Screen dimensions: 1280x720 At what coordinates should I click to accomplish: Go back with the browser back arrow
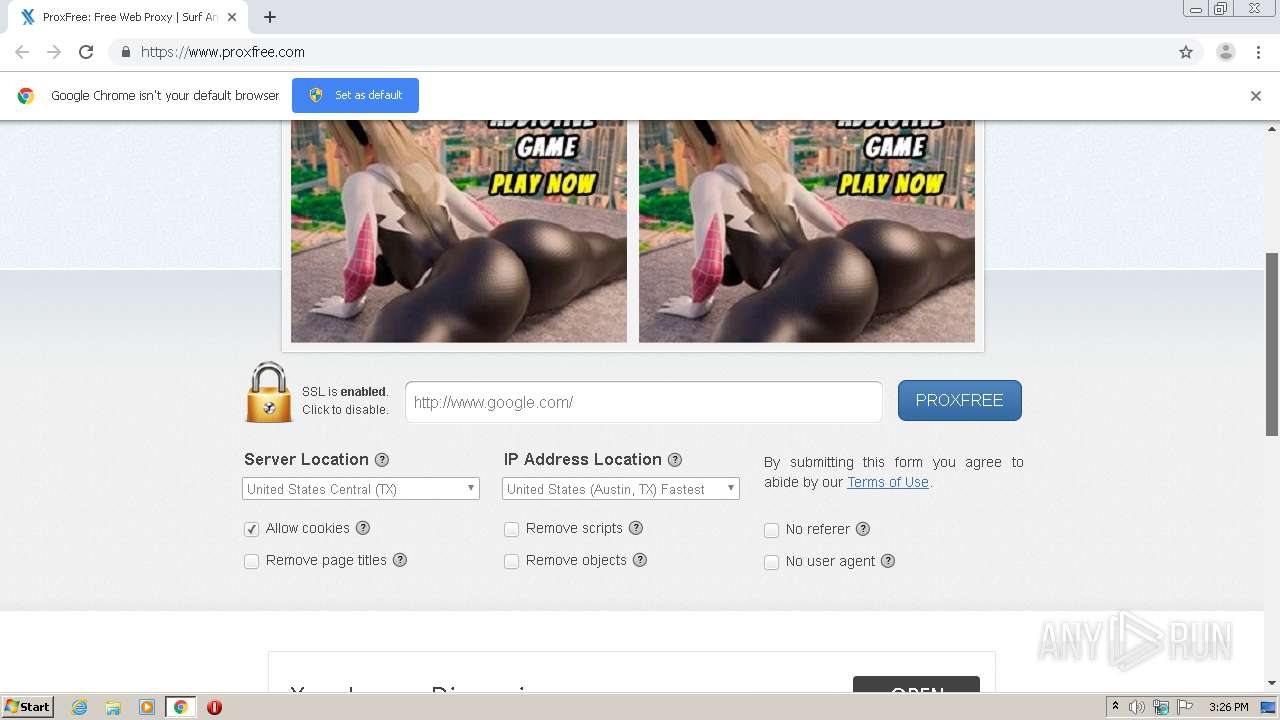[x=22, y=52]
